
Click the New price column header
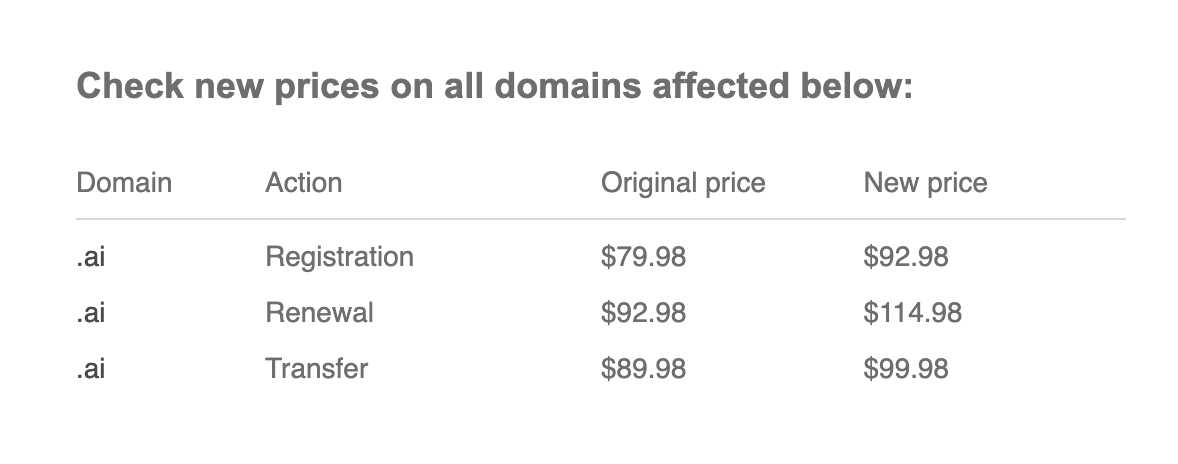(x=925, y=183)
